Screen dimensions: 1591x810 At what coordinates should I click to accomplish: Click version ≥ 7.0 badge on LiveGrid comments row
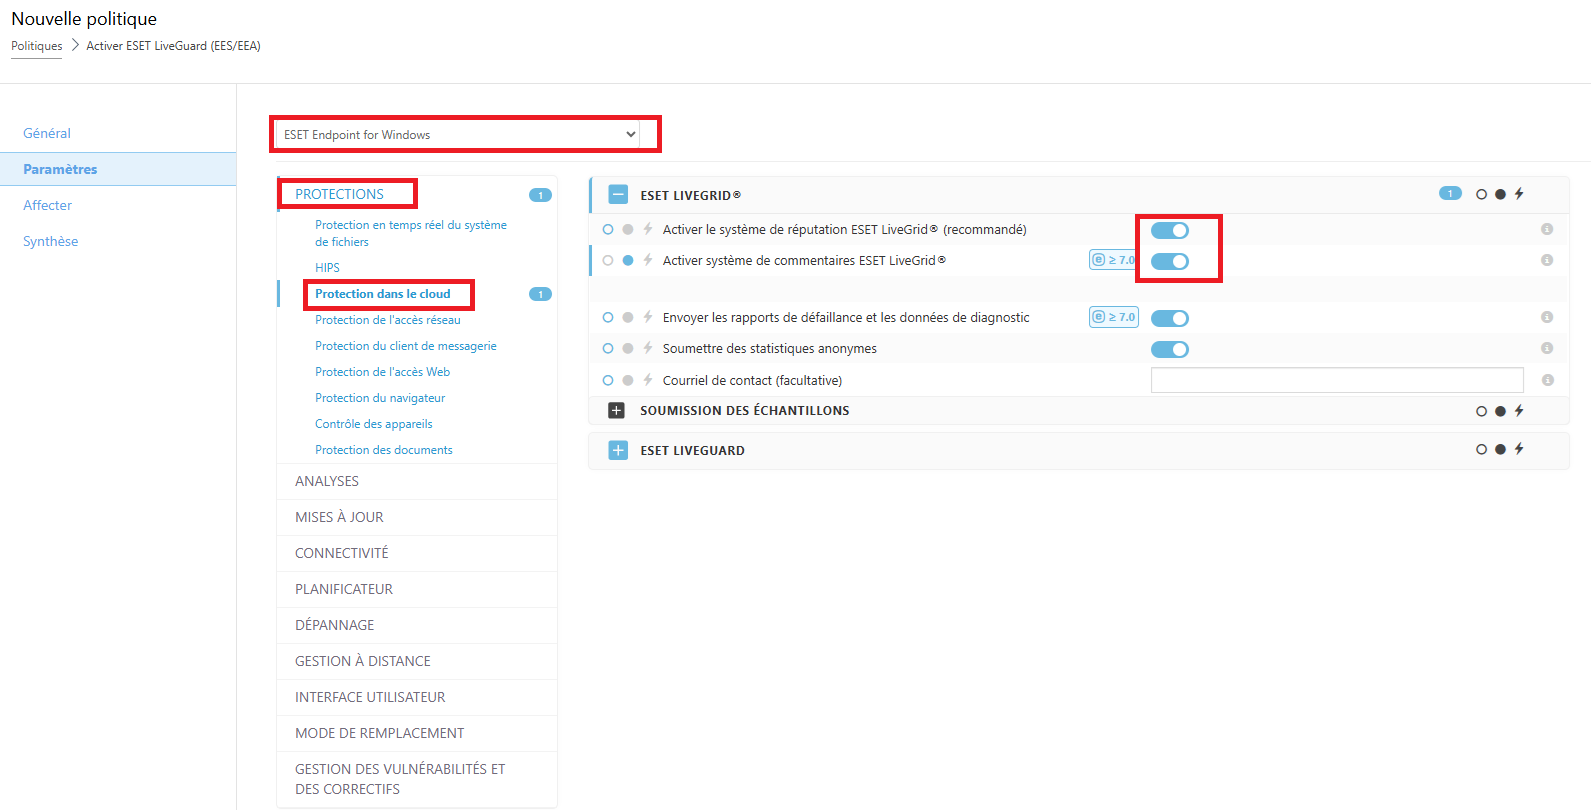[1113, 260]
